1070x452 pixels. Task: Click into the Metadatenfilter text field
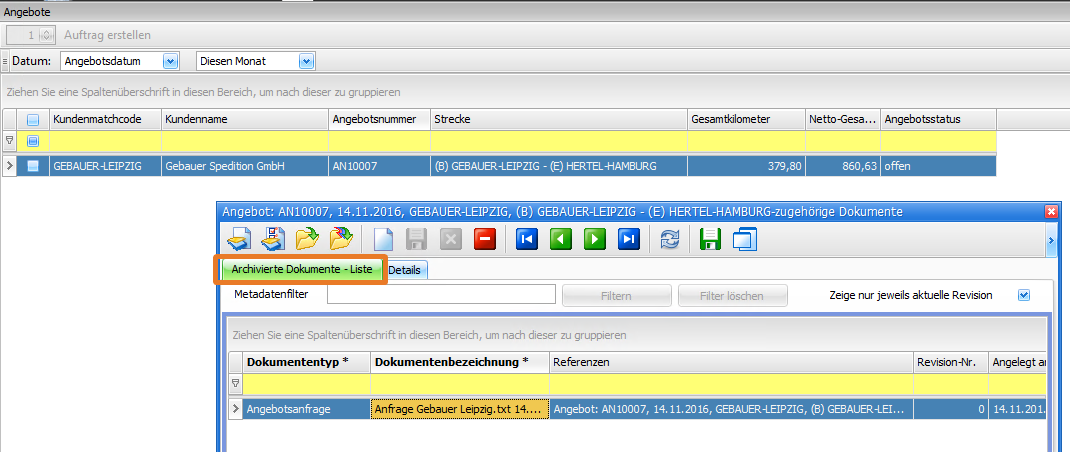[x=441, y=294]
